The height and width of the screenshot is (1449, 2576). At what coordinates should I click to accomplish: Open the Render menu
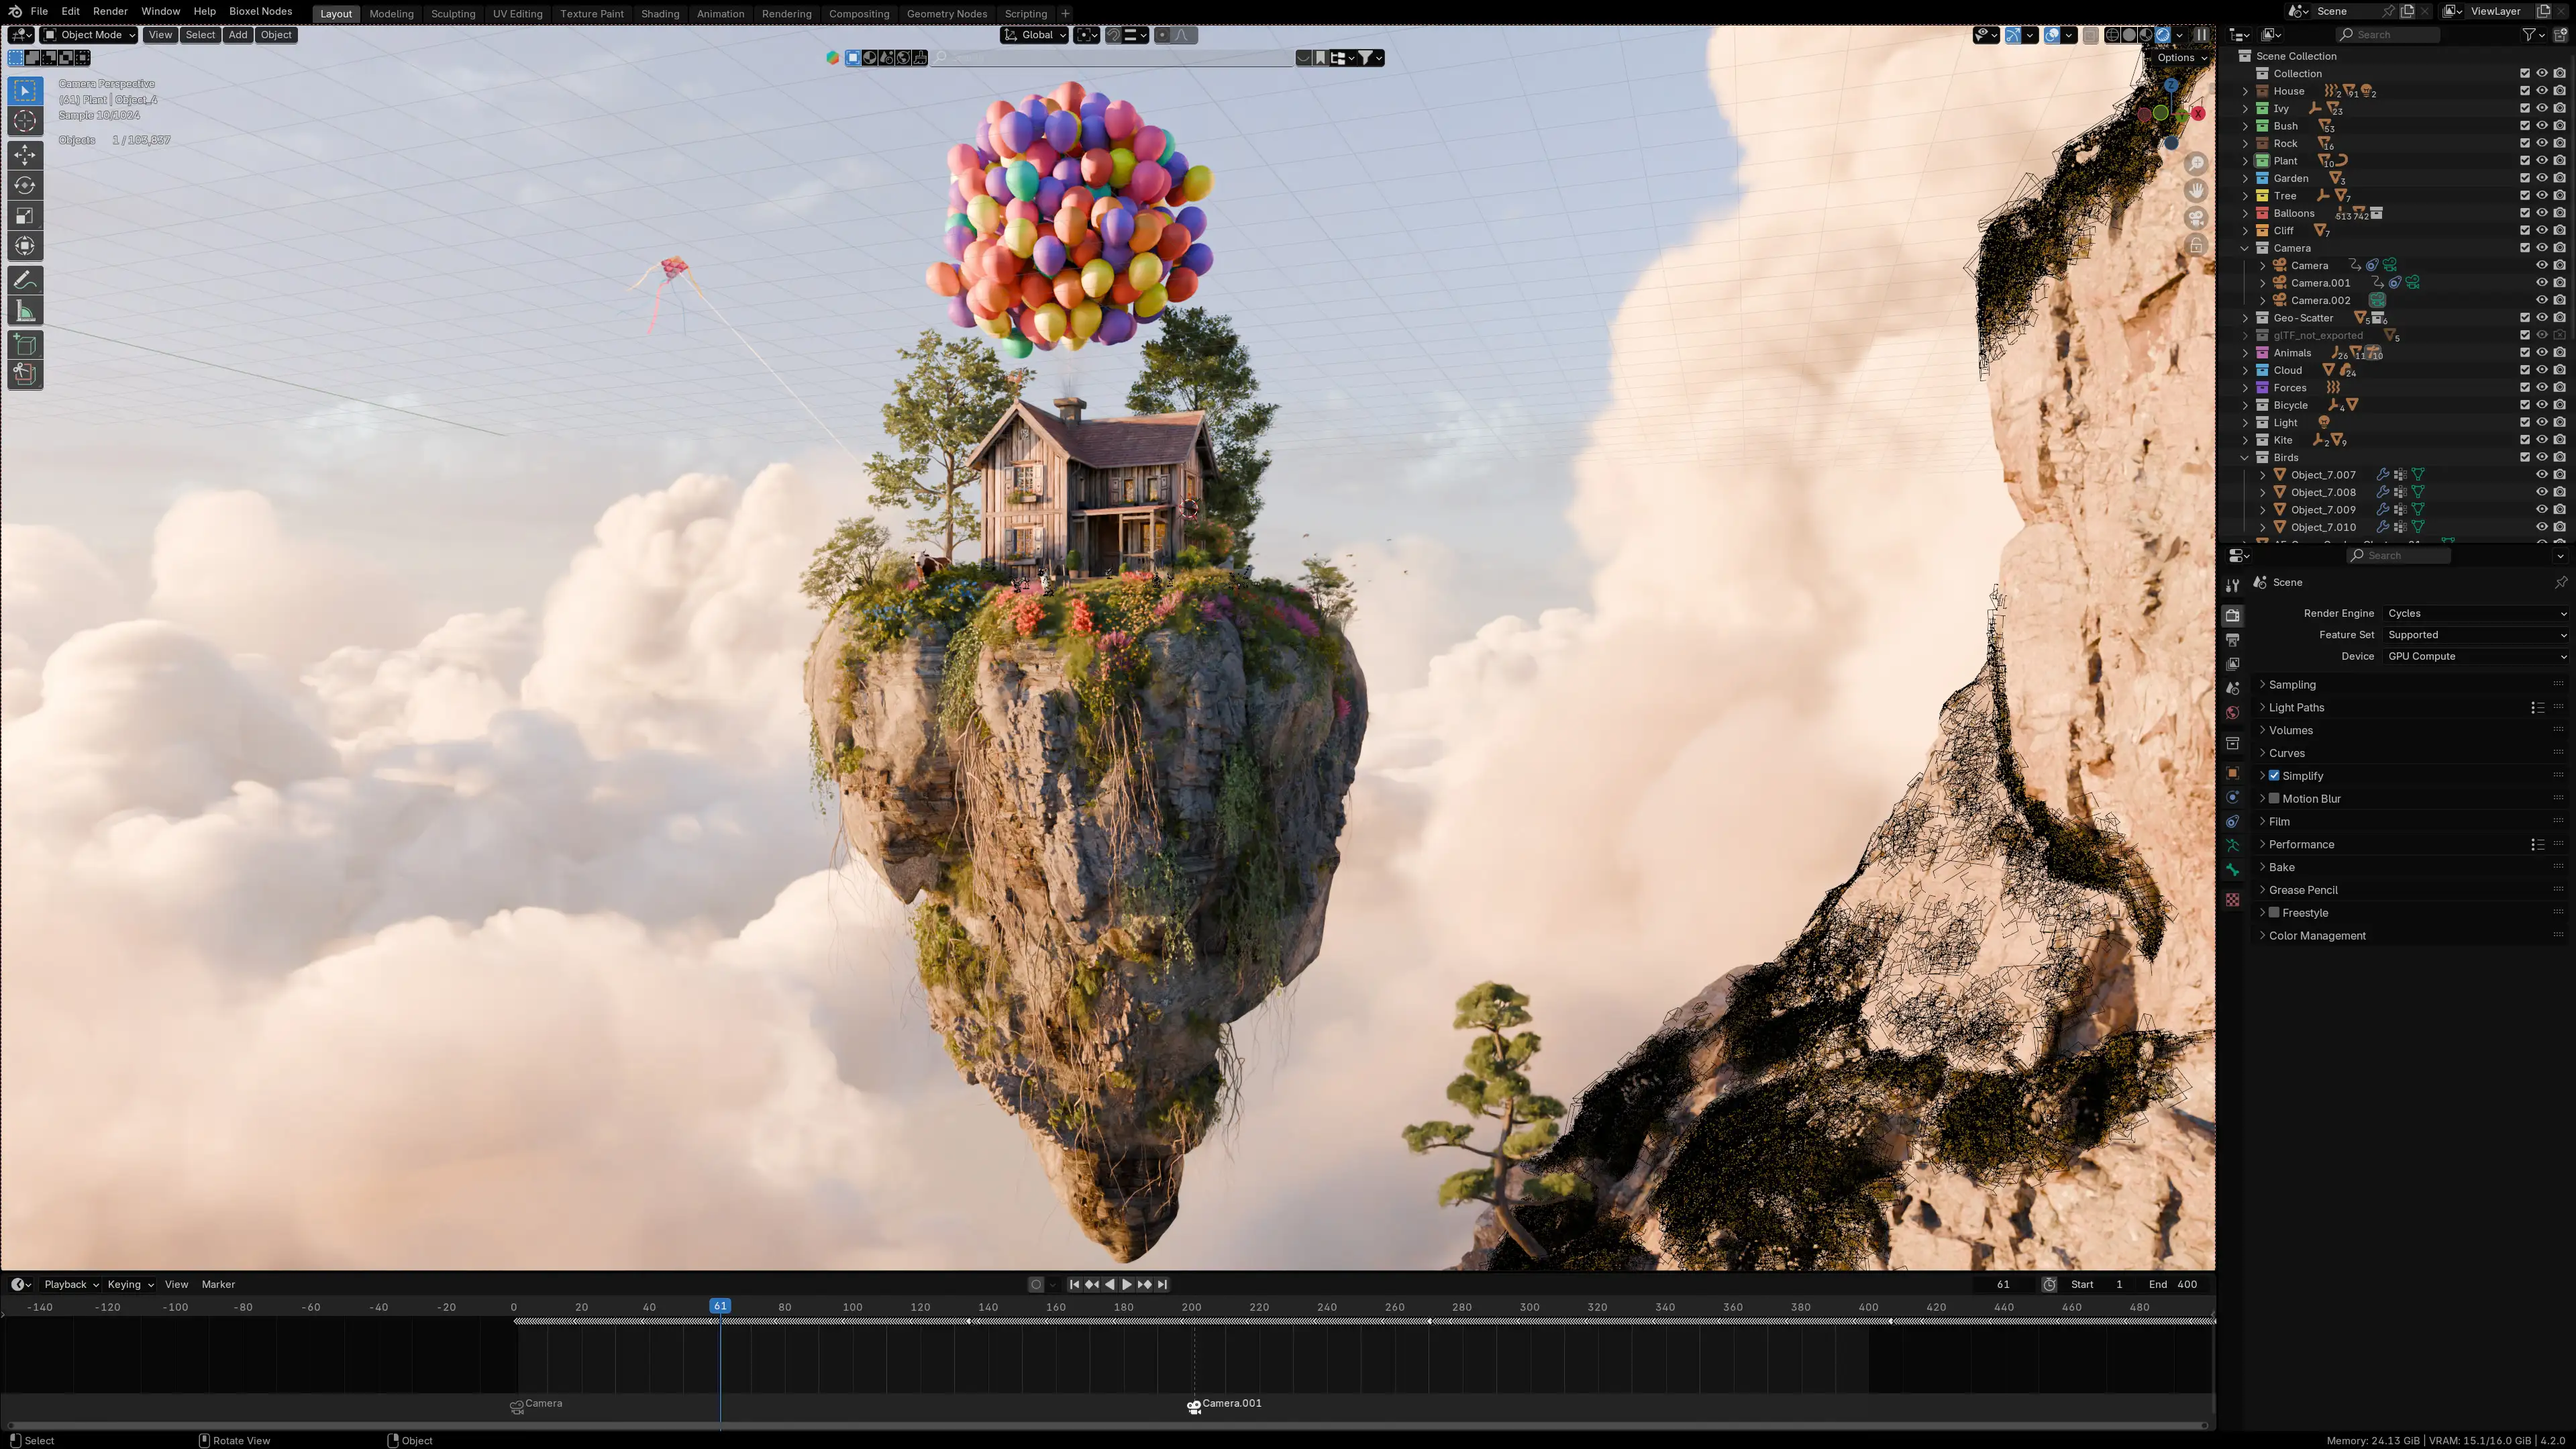click(110, 12)
